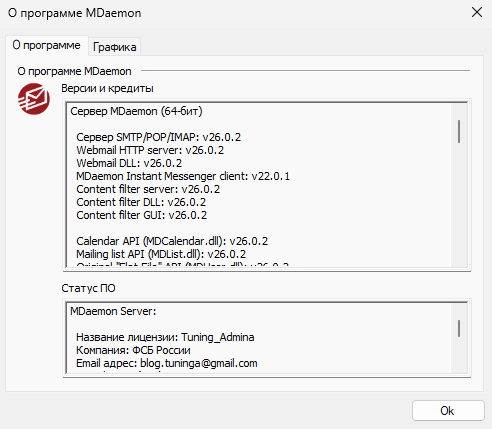The width and height of the screenshot is (492, 429).
Task: Click the Email адрес line in status box
Action: click(x=167, y=363)
